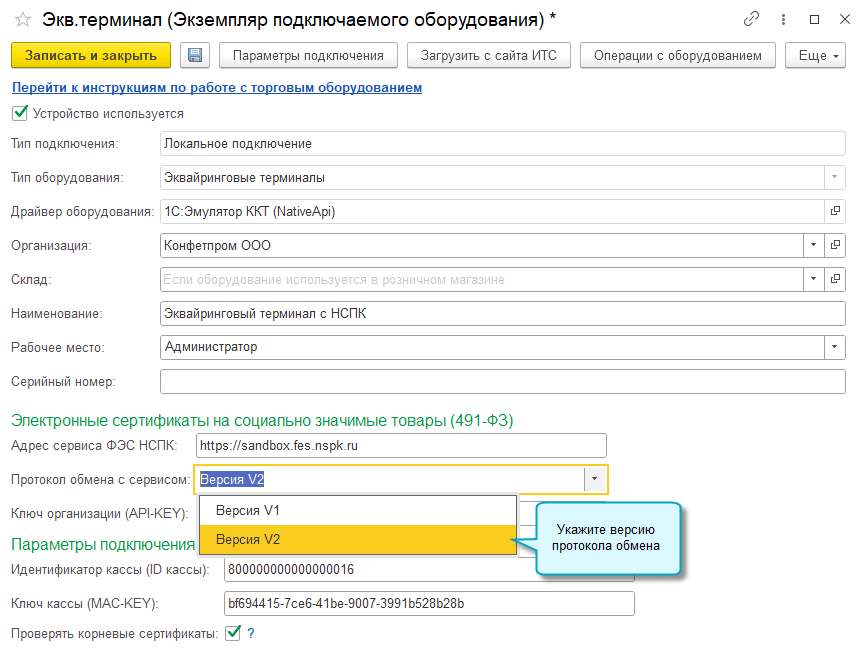Open the equipment driver record icon
The height and width of the screenshot is (654, 865).
835,211
